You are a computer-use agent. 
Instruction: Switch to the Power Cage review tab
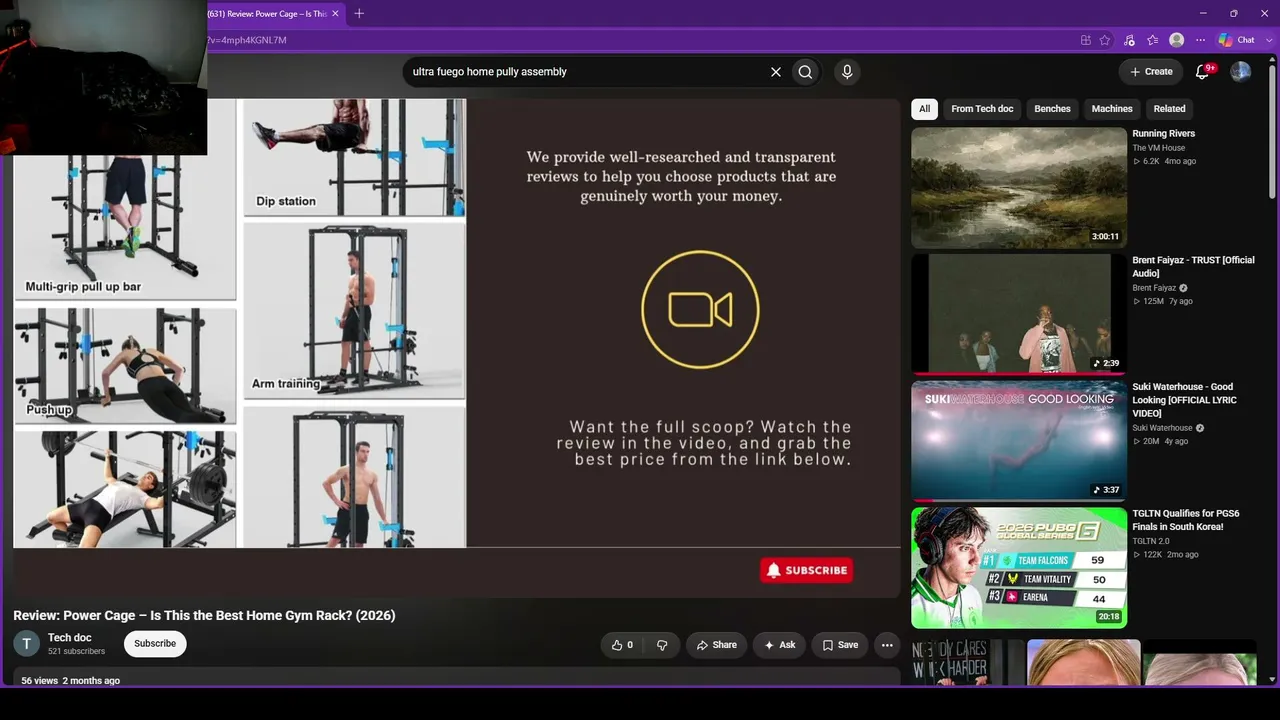pyautogui.click(x=266, y=13)
